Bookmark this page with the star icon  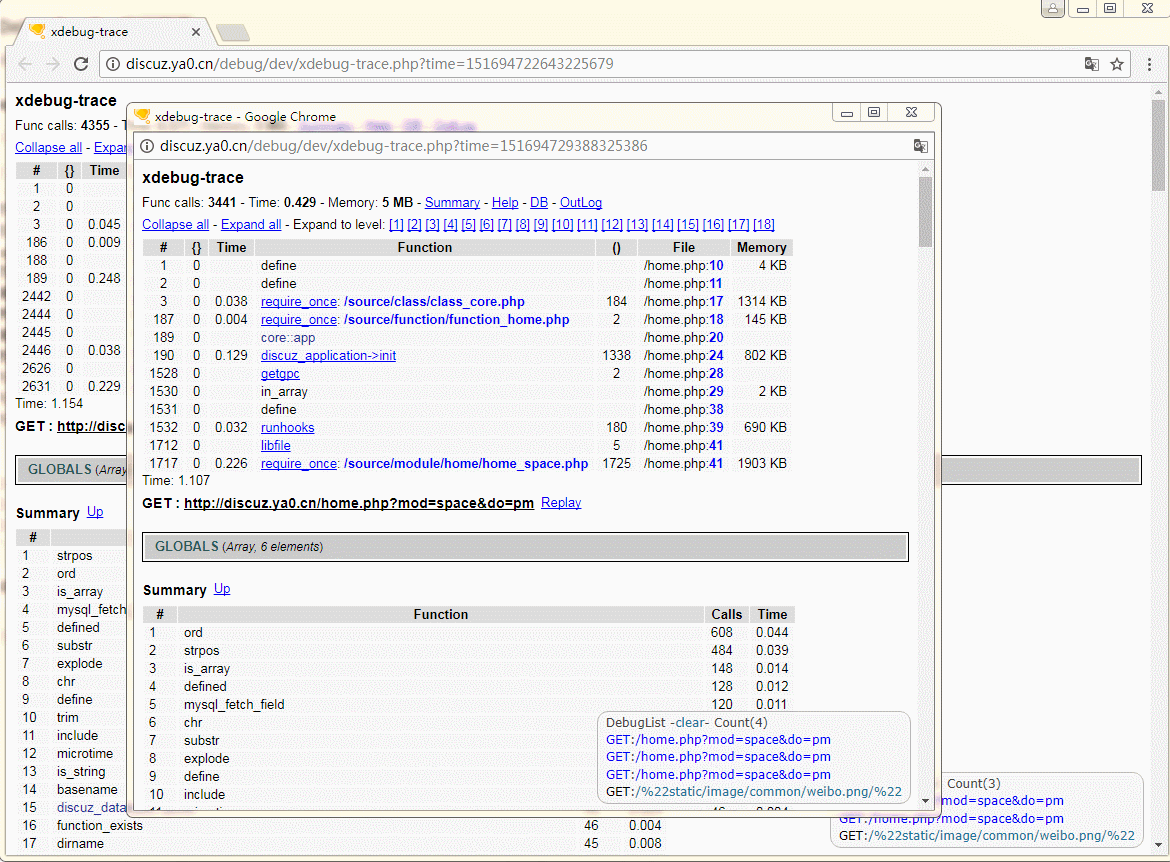[1117, 64]
